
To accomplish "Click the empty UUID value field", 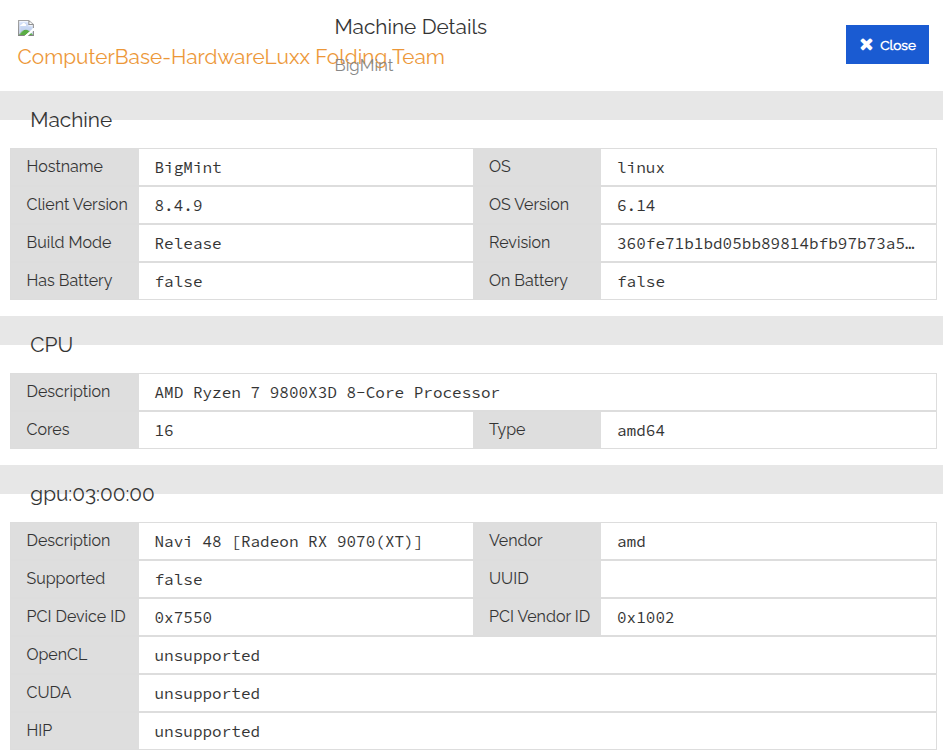I will coord(768,579).
